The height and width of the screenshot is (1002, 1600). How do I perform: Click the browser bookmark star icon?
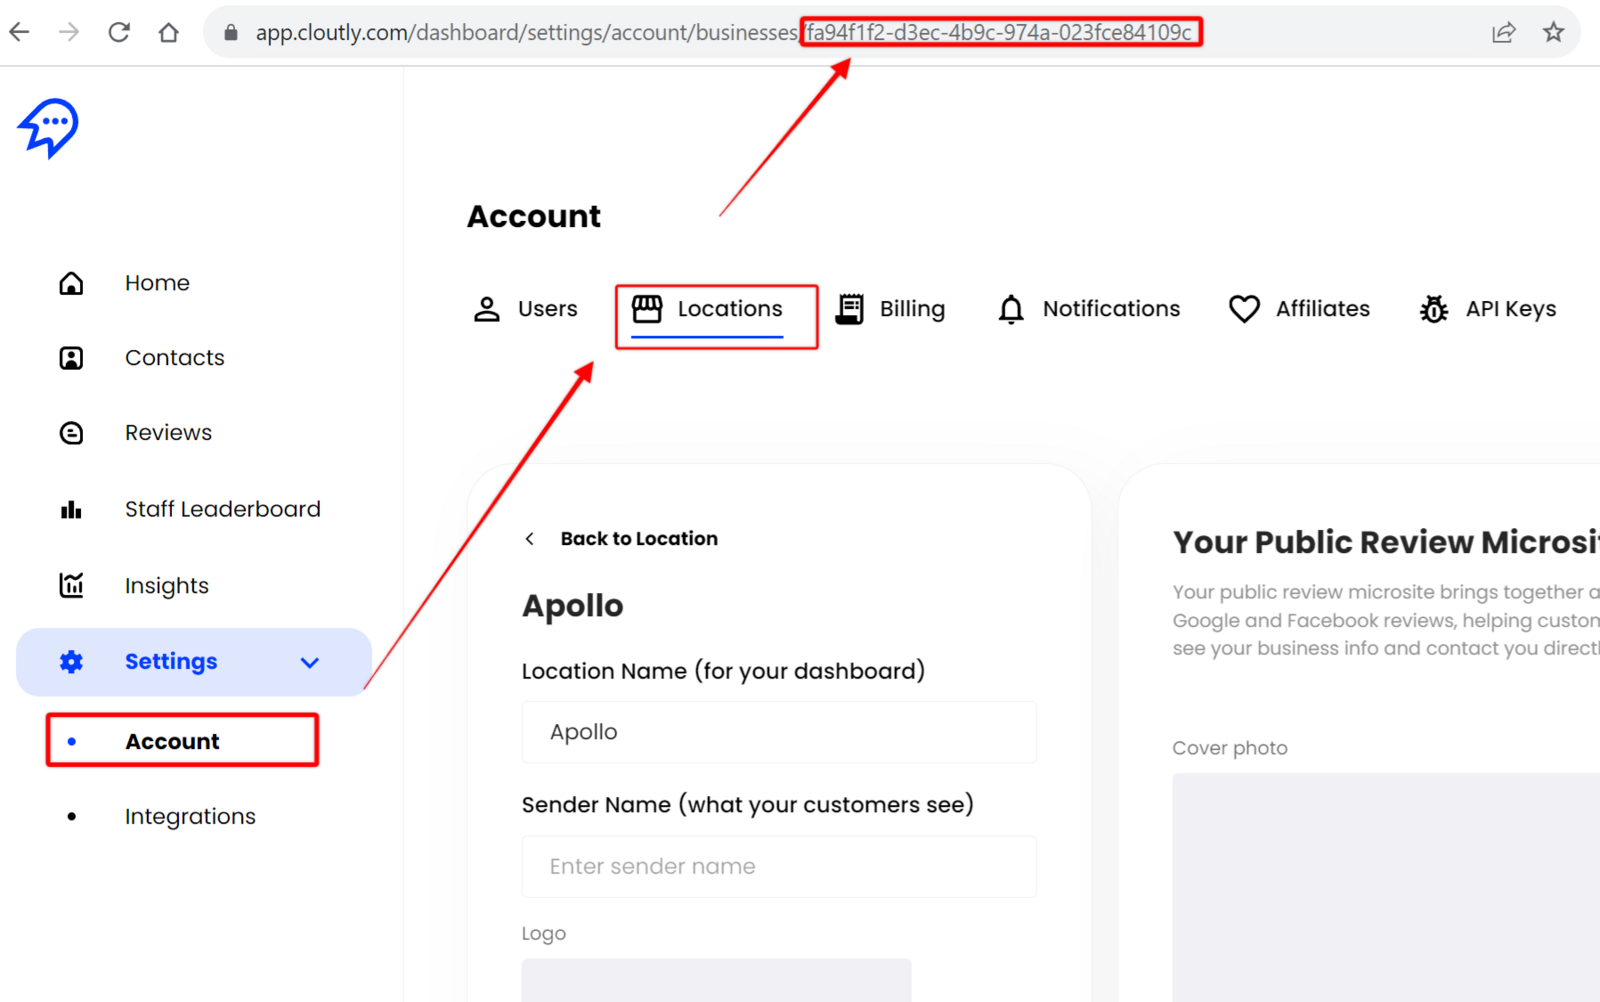click(1553, 32)
